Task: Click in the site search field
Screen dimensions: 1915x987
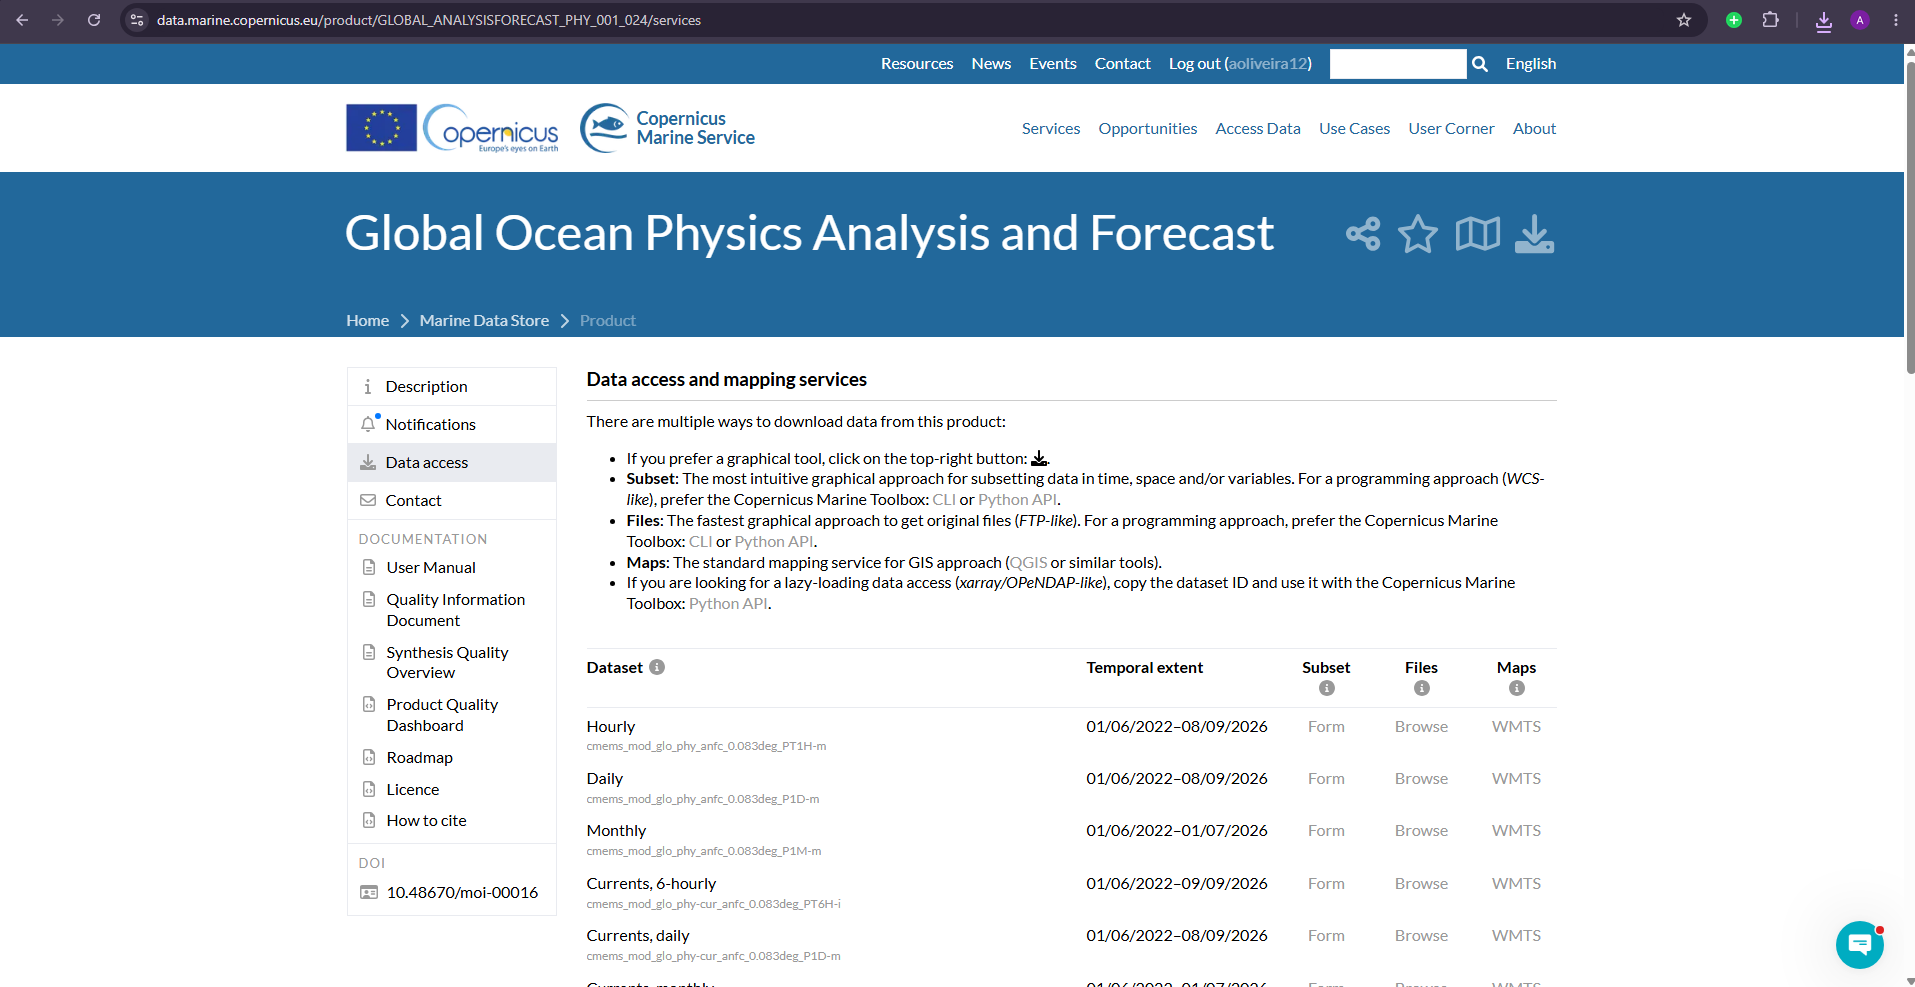Action: (x=1398, y=64)
